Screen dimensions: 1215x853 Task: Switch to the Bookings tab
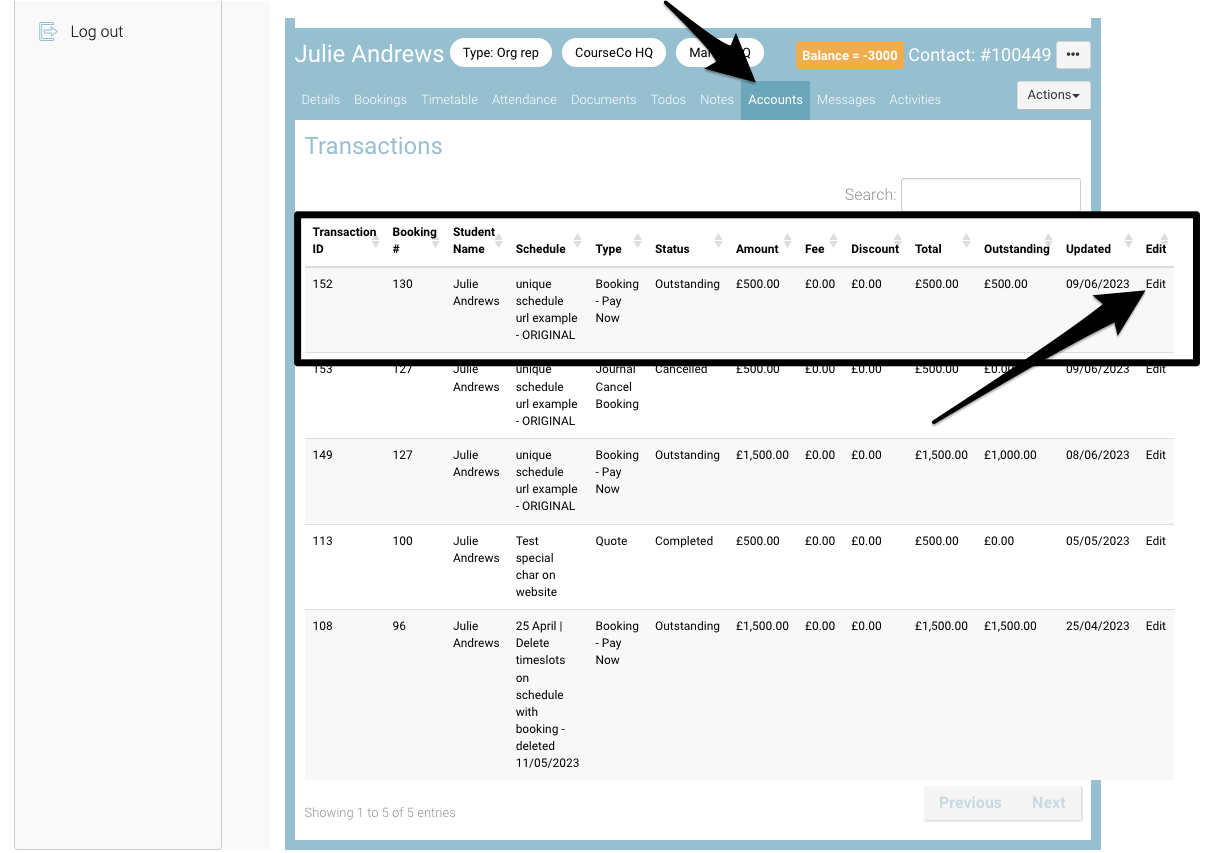point(380,100)
